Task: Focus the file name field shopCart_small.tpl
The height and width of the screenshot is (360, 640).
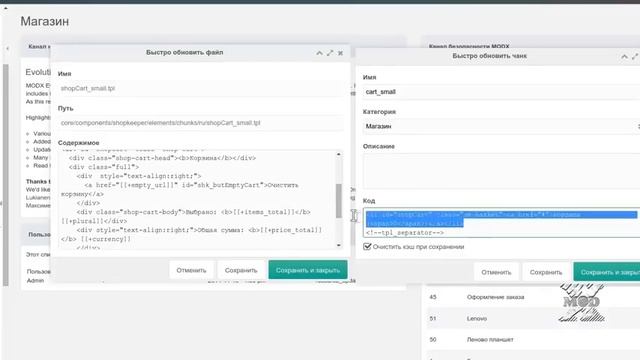Action: 200,89
